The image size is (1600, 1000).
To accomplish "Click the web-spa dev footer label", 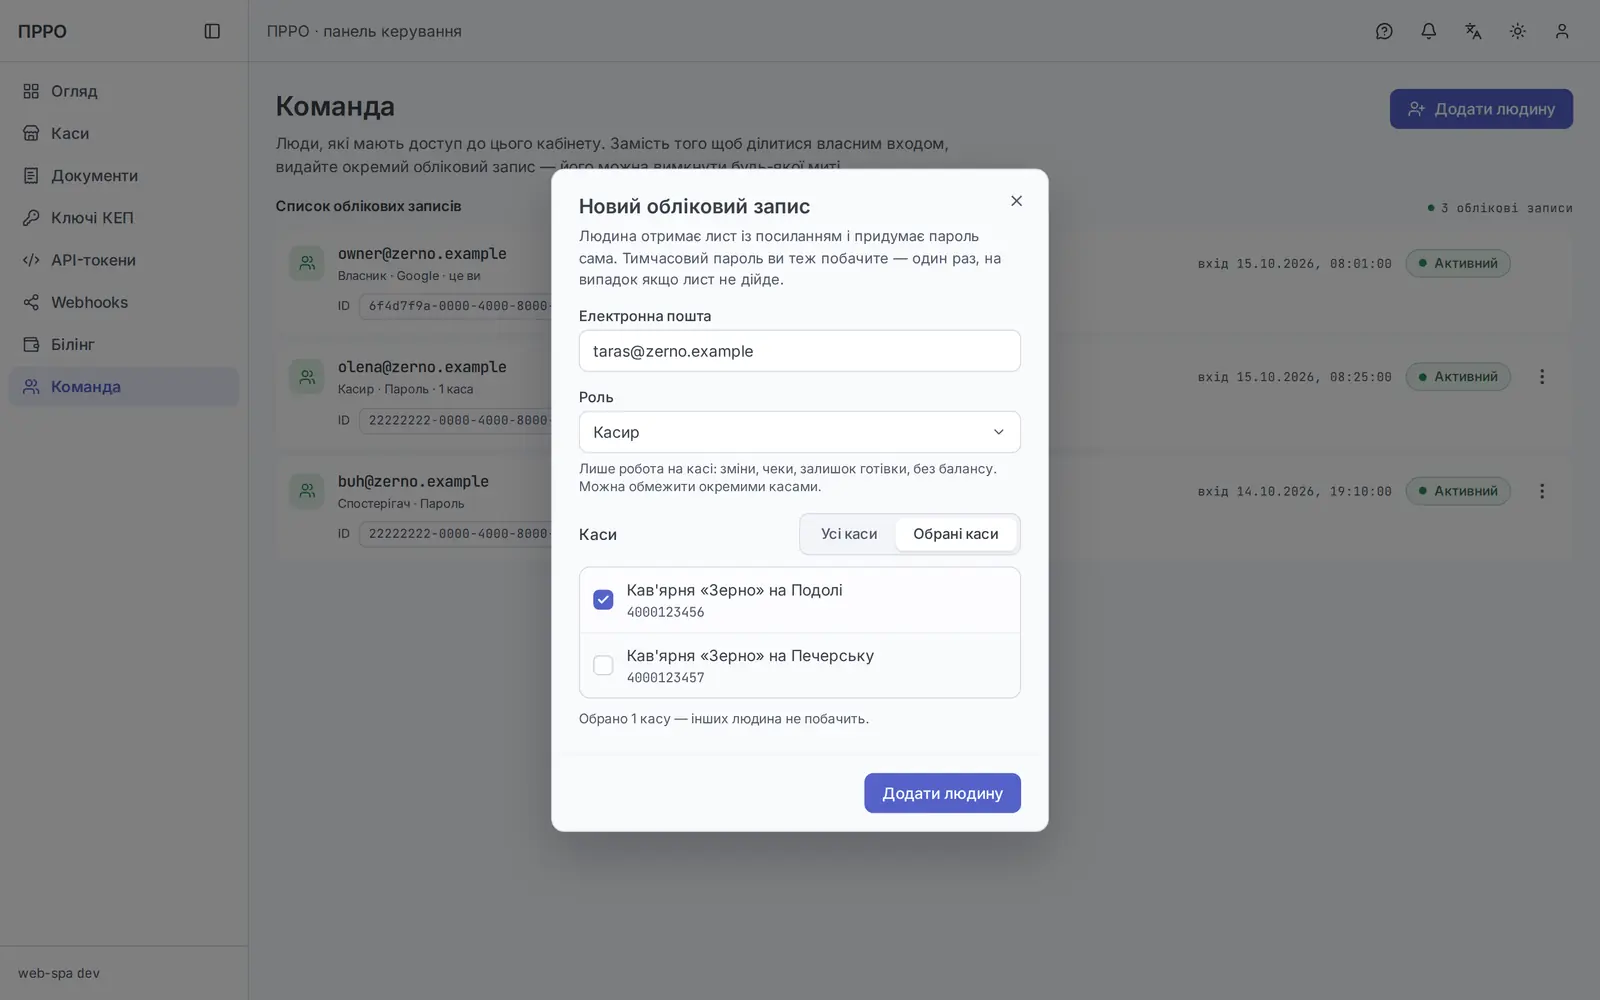I will click(59, 973).
